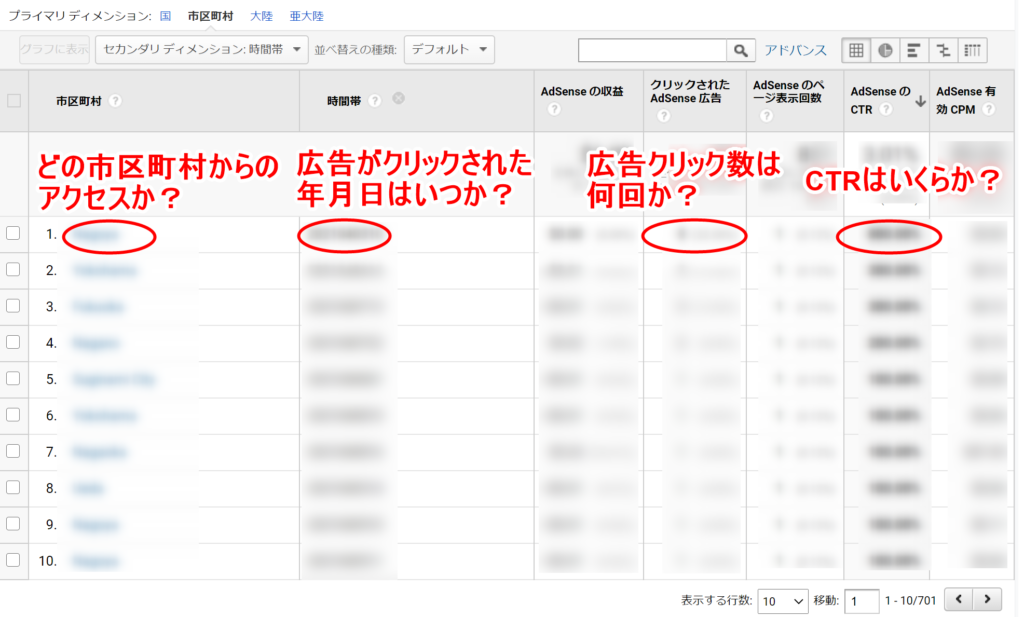Click the table search input field

(652, 50)
